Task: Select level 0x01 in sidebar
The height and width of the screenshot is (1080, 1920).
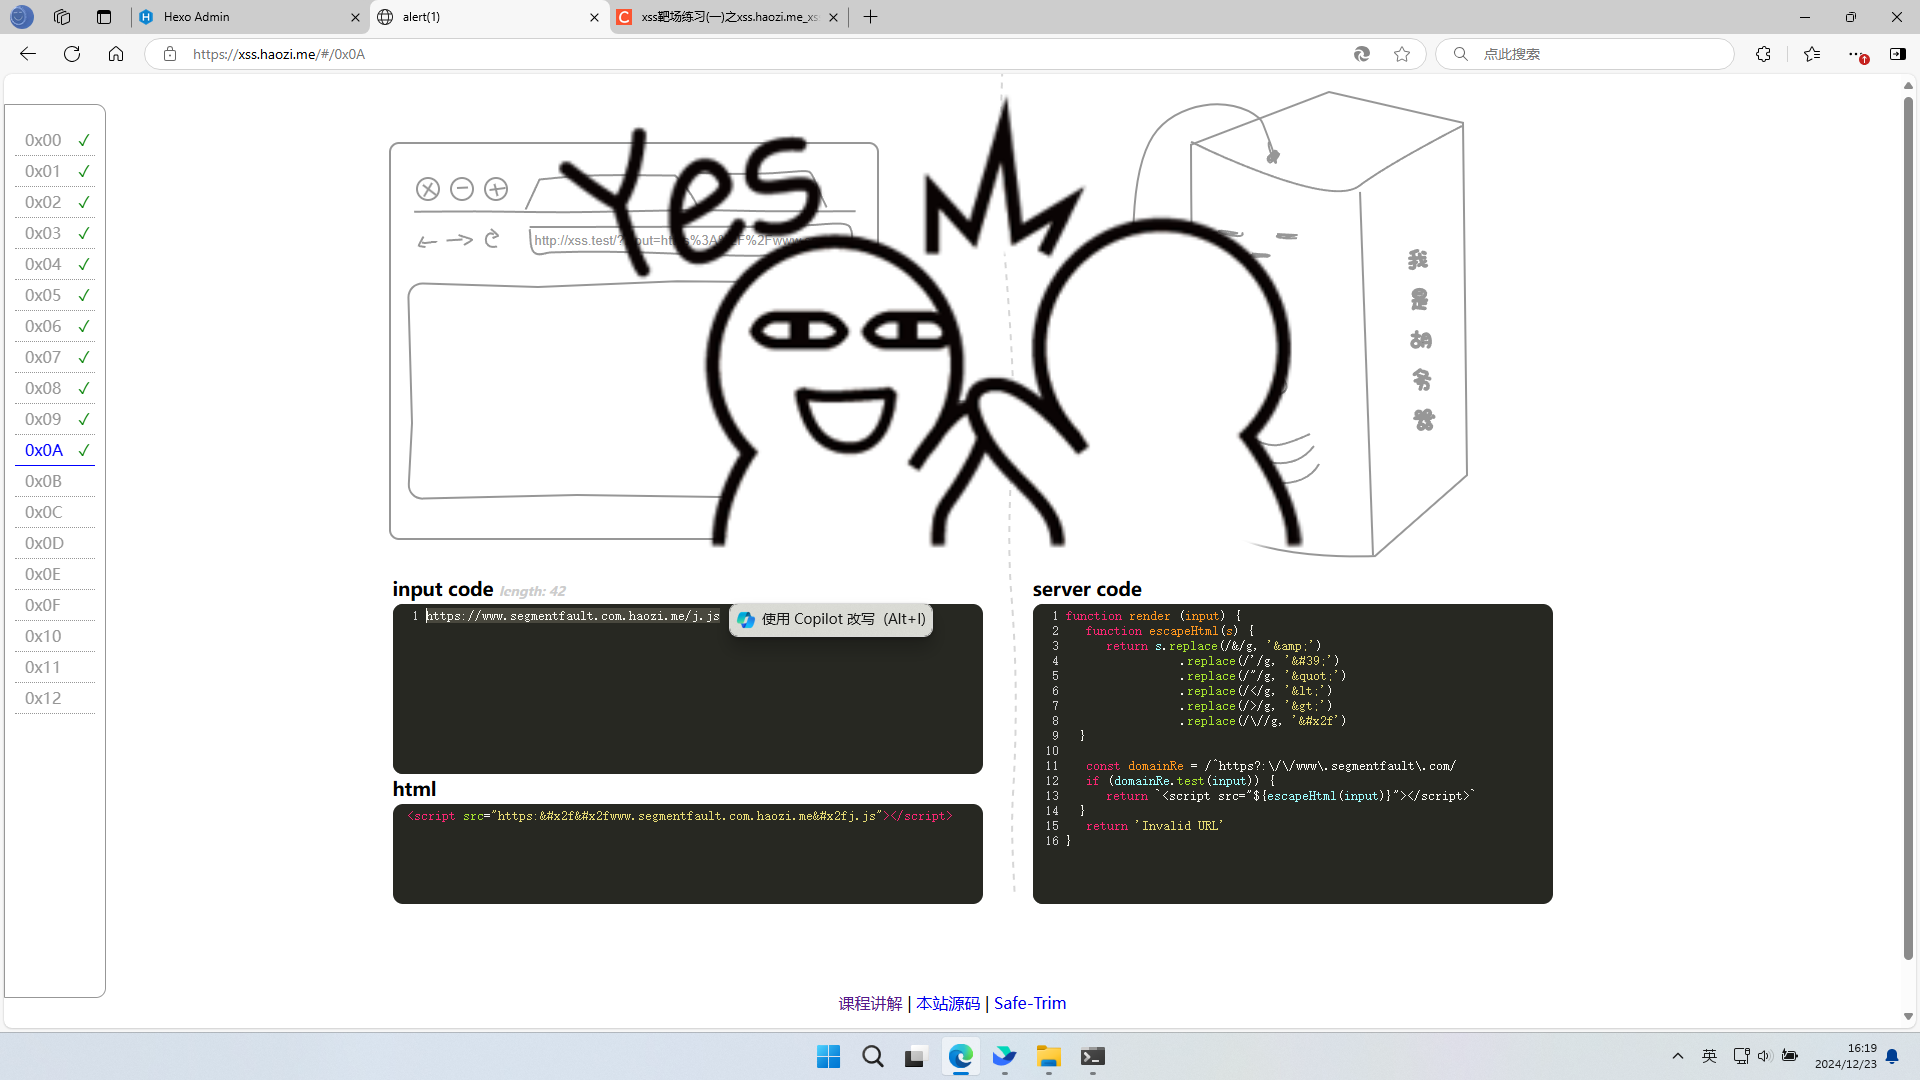Action: pos(55,171)
